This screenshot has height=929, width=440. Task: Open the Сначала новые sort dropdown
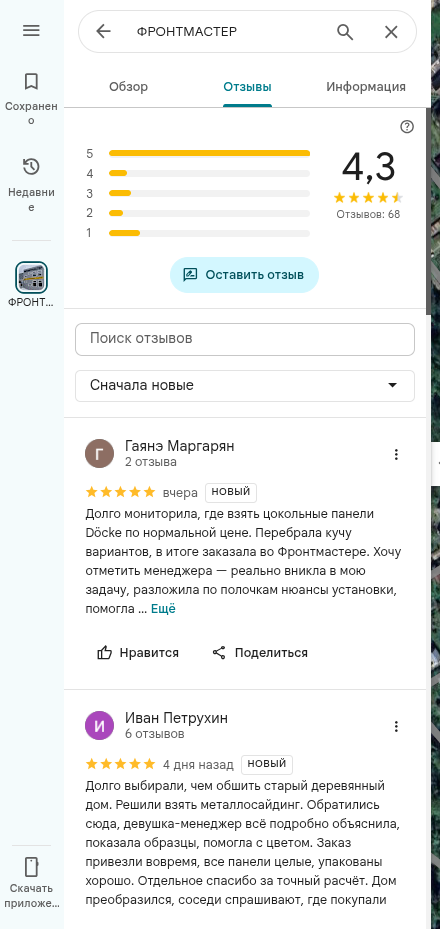(x=245, y=386)
